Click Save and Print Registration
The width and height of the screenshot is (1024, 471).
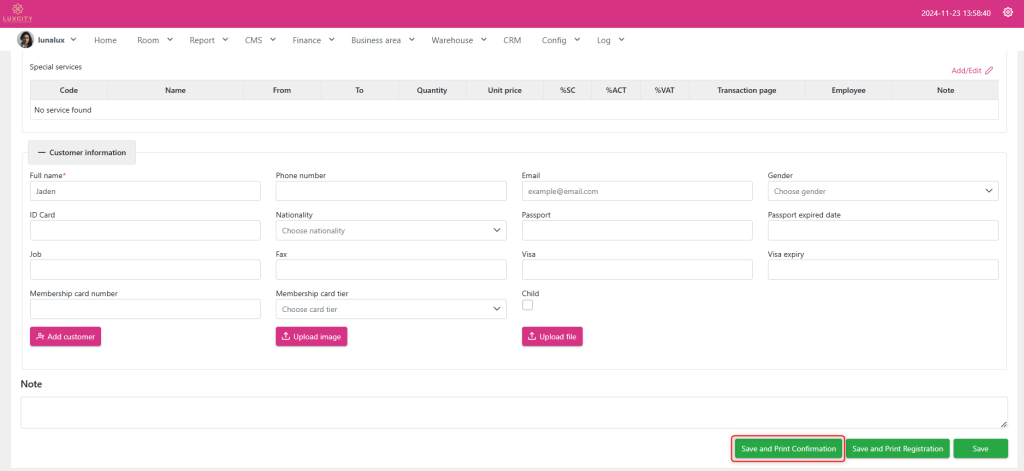click(897, 449)
